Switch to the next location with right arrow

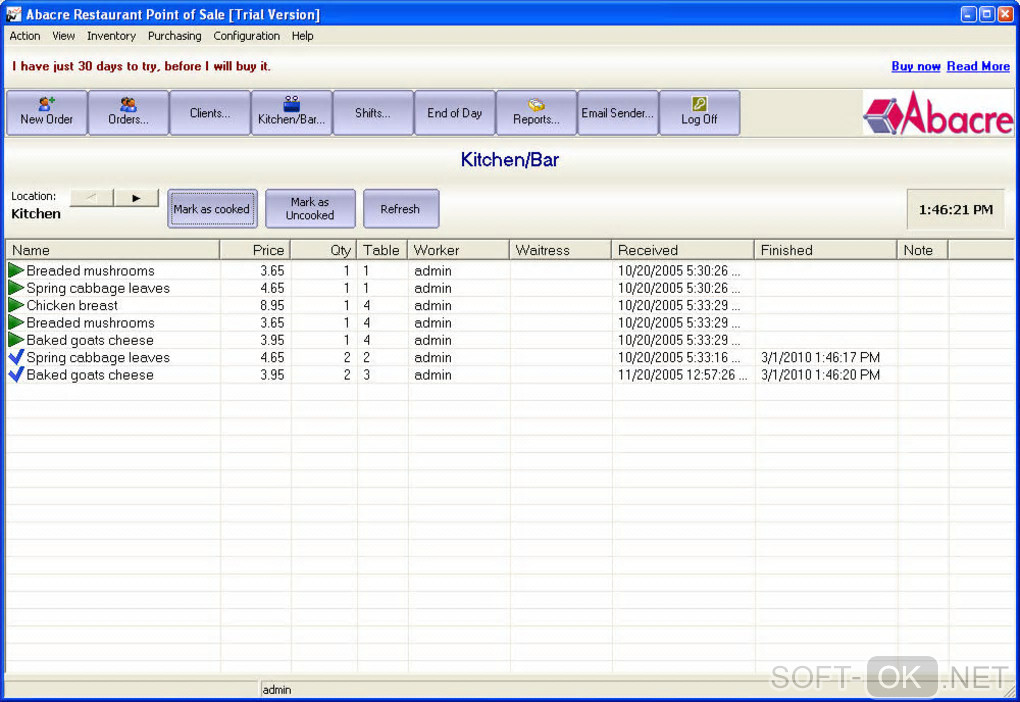click(136, 198)
